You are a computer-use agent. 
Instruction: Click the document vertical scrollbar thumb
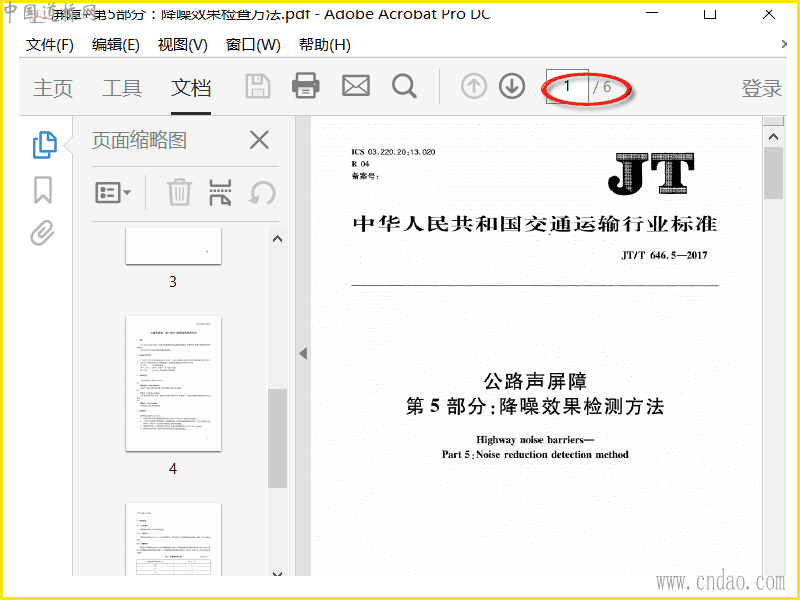click(x=773, y=173)
